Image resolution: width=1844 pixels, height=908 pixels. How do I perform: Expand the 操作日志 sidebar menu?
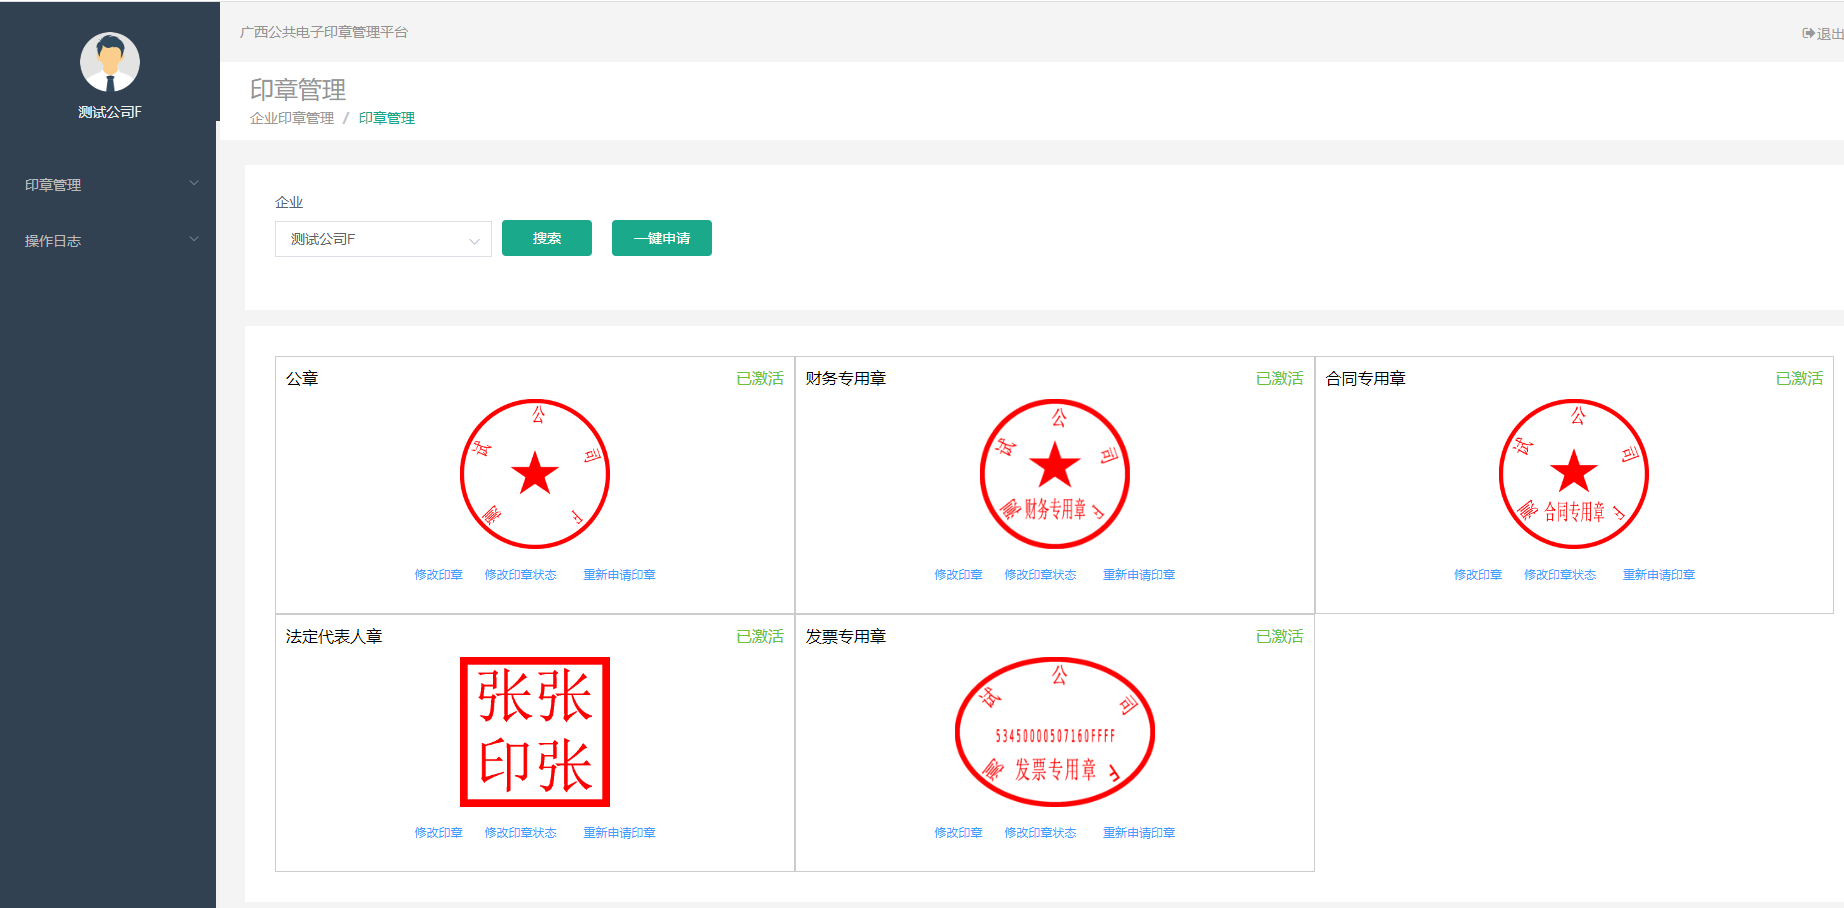pyautogui.click(x=108, y=241)
